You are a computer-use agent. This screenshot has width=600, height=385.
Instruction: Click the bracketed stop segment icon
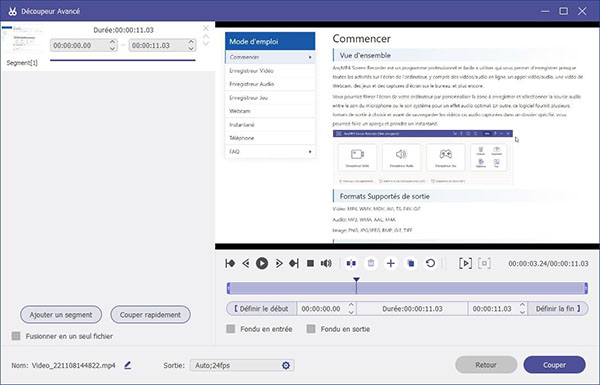pos(484,263)
